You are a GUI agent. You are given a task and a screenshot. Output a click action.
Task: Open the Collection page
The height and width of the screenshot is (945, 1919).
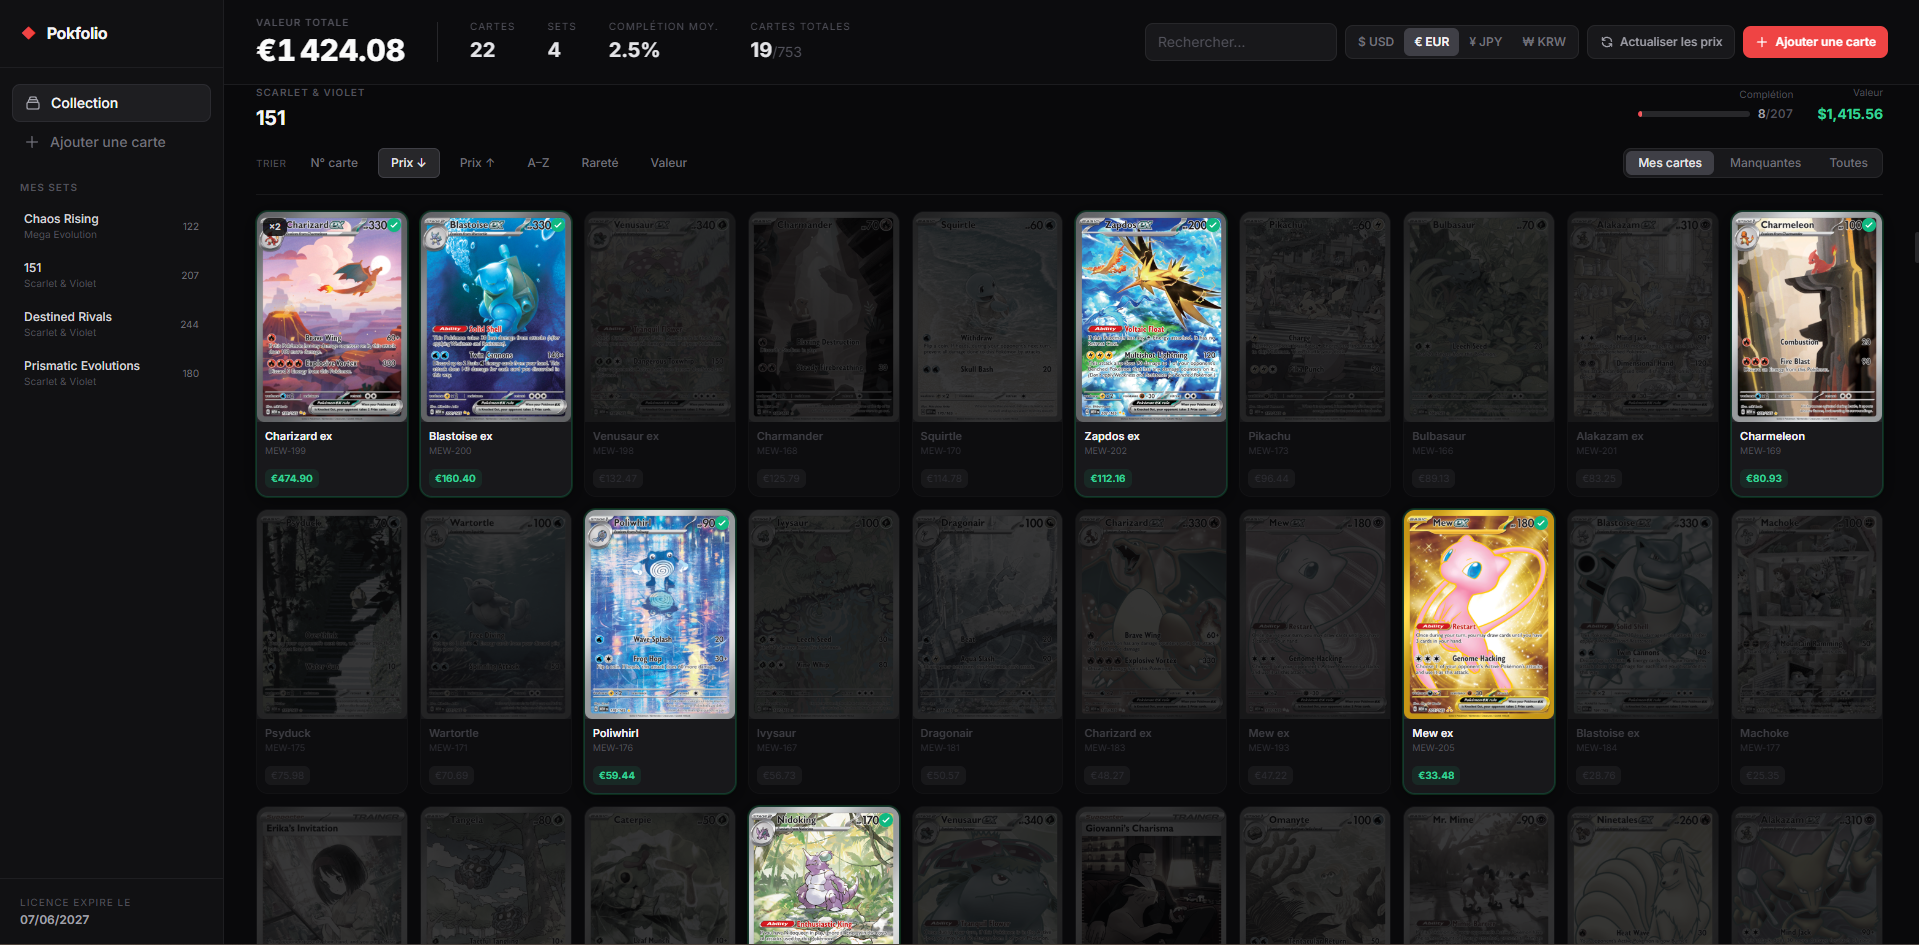pos(111,103)
